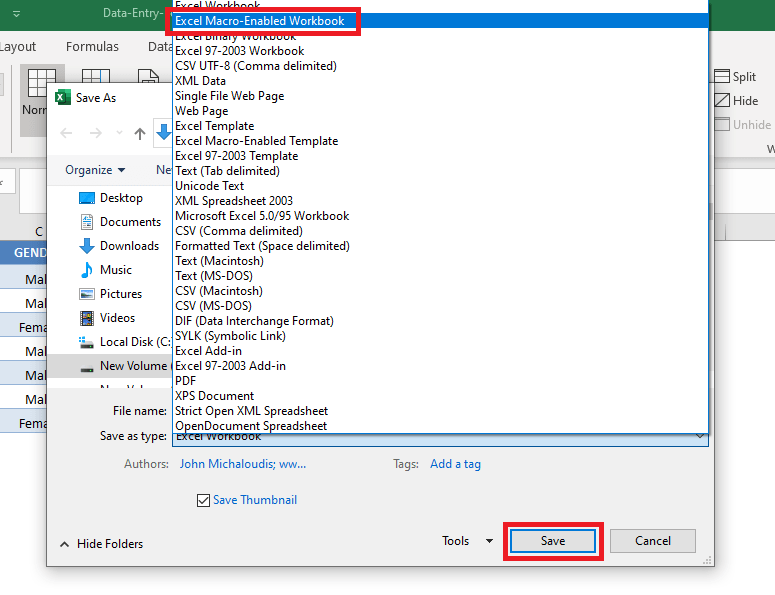Open the Organize dropdown
The height and width of the screenshot is (595, 775).
pyautogui.click(x=95, y=170)
